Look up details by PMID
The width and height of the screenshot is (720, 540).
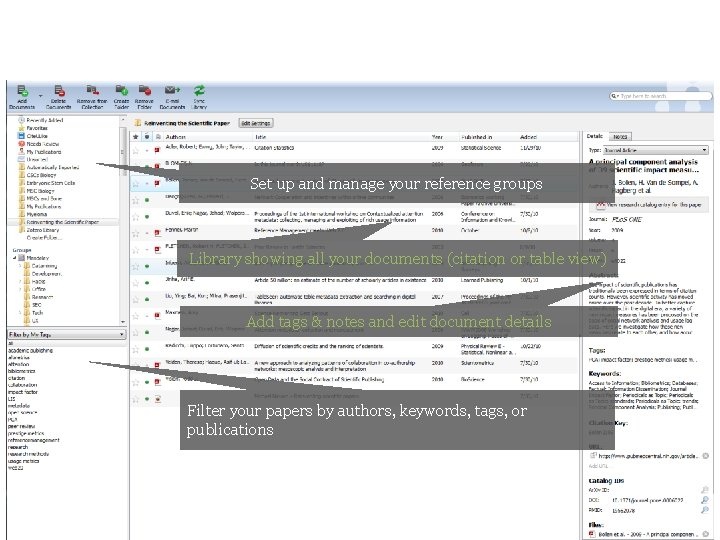click(705, 510)
